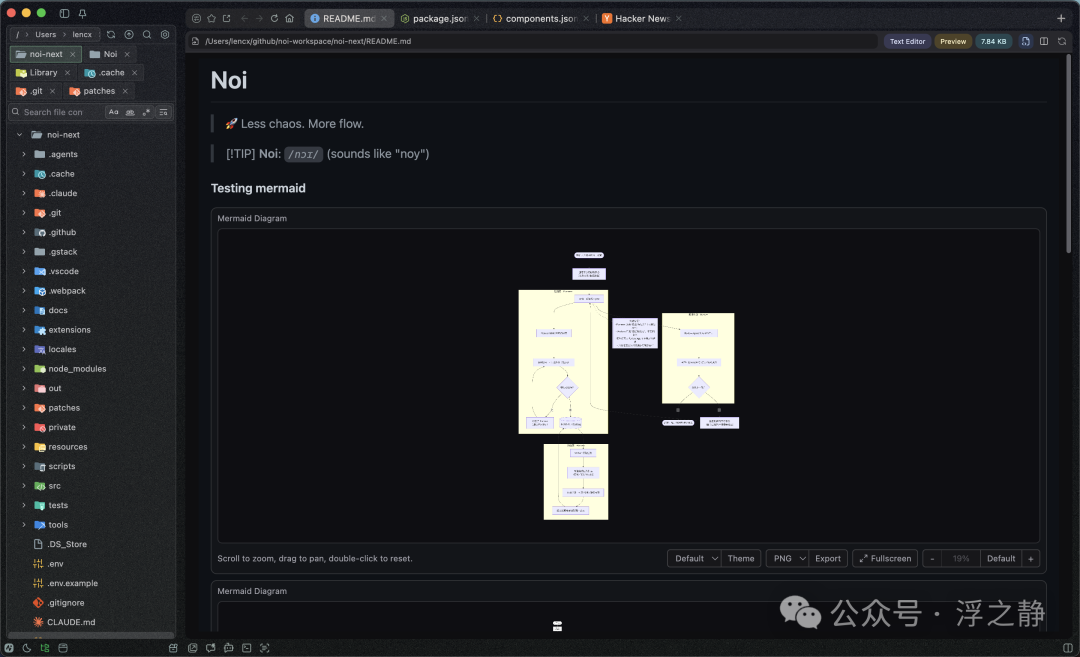The image size is (1080, 657).
Task: Toggle search filter list option
Action: pyautogui.click(x=163, y=112)
